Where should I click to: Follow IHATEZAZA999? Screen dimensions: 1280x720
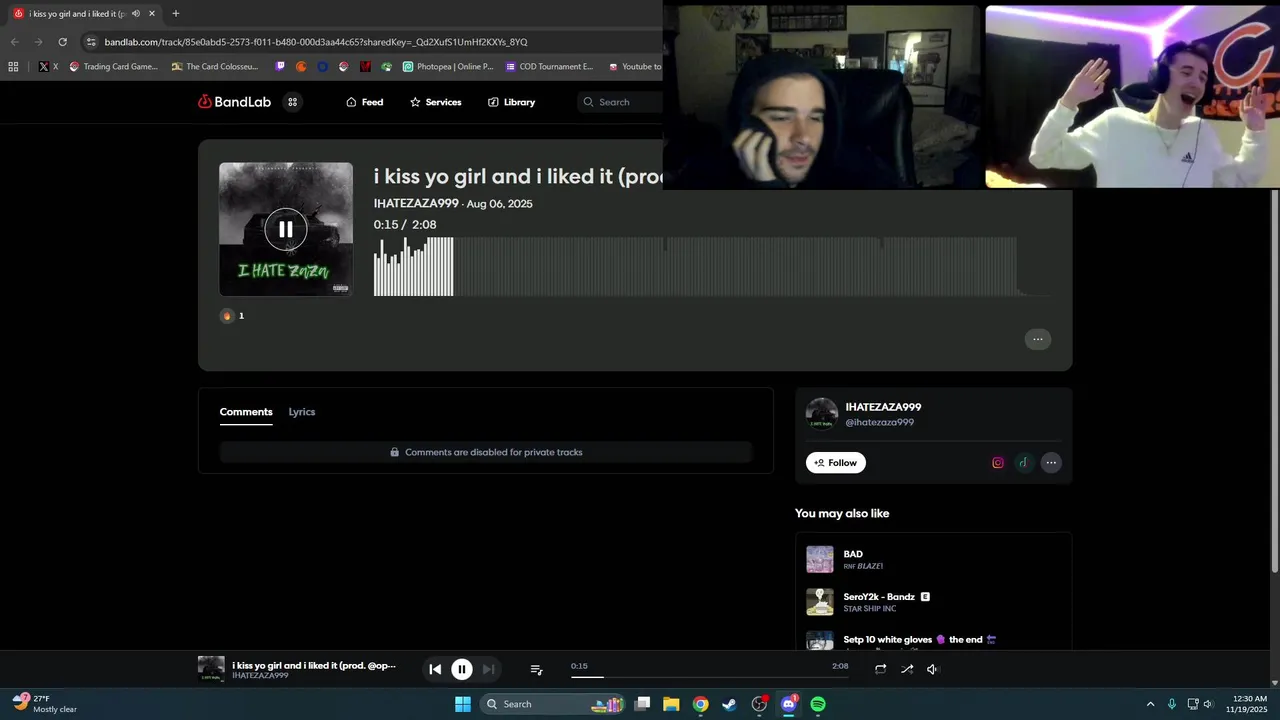(x=836, y=463)
